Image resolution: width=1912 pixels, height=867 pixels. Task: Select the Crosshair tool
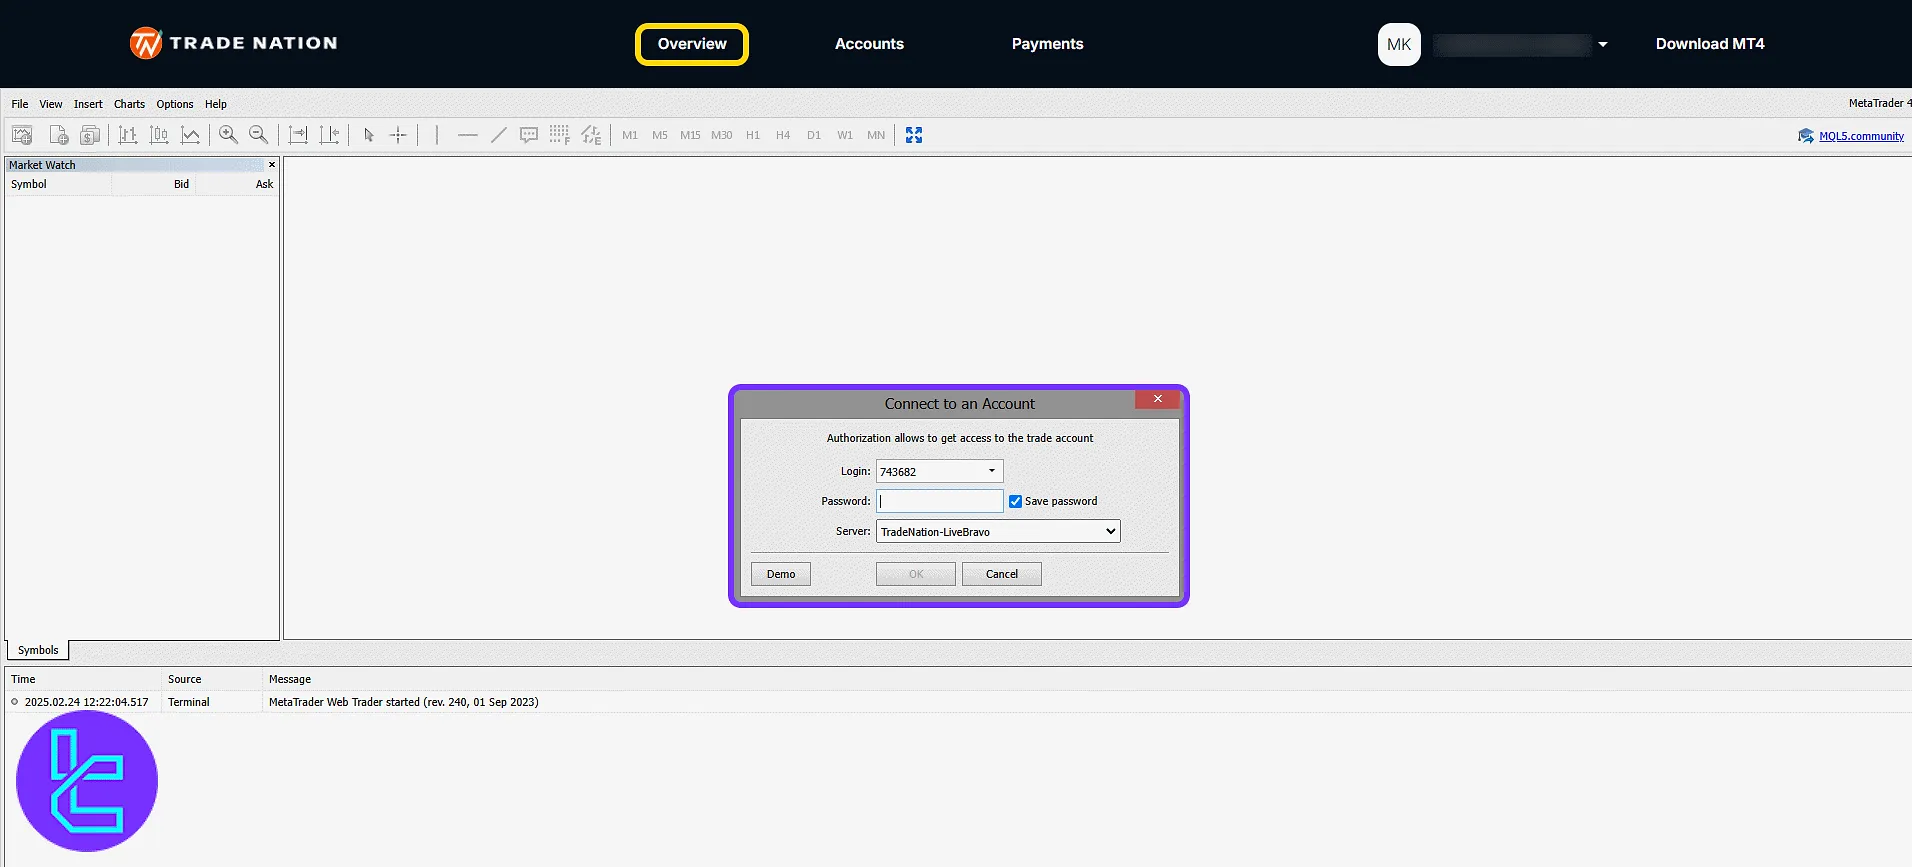click(398, 135)
